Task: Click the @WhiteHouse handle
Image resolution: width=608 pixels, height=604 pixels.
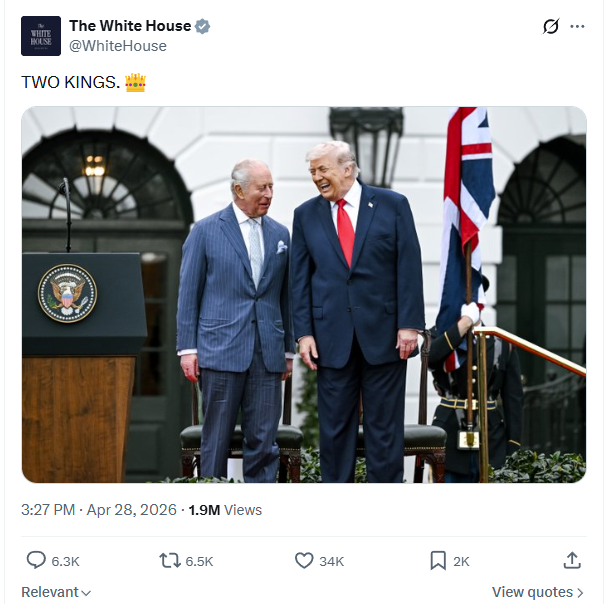Action: (x=118, y=46)
